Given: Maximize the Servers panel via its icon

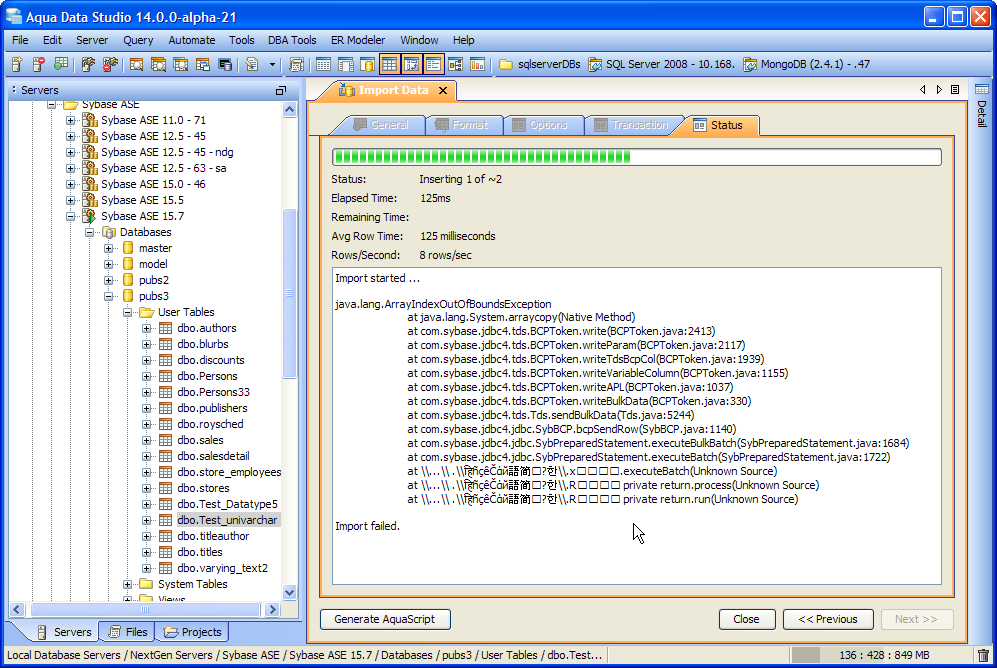Looking at the screenshot, I should click(280, 90).
